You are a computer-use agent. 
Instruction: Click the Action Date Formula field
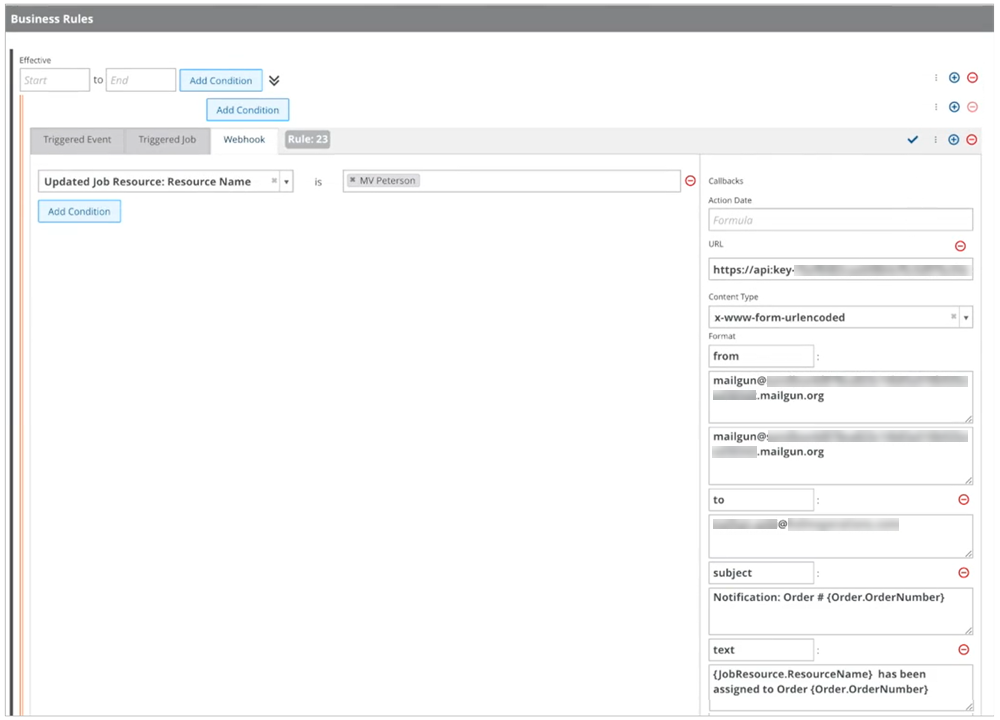point(841,220)
